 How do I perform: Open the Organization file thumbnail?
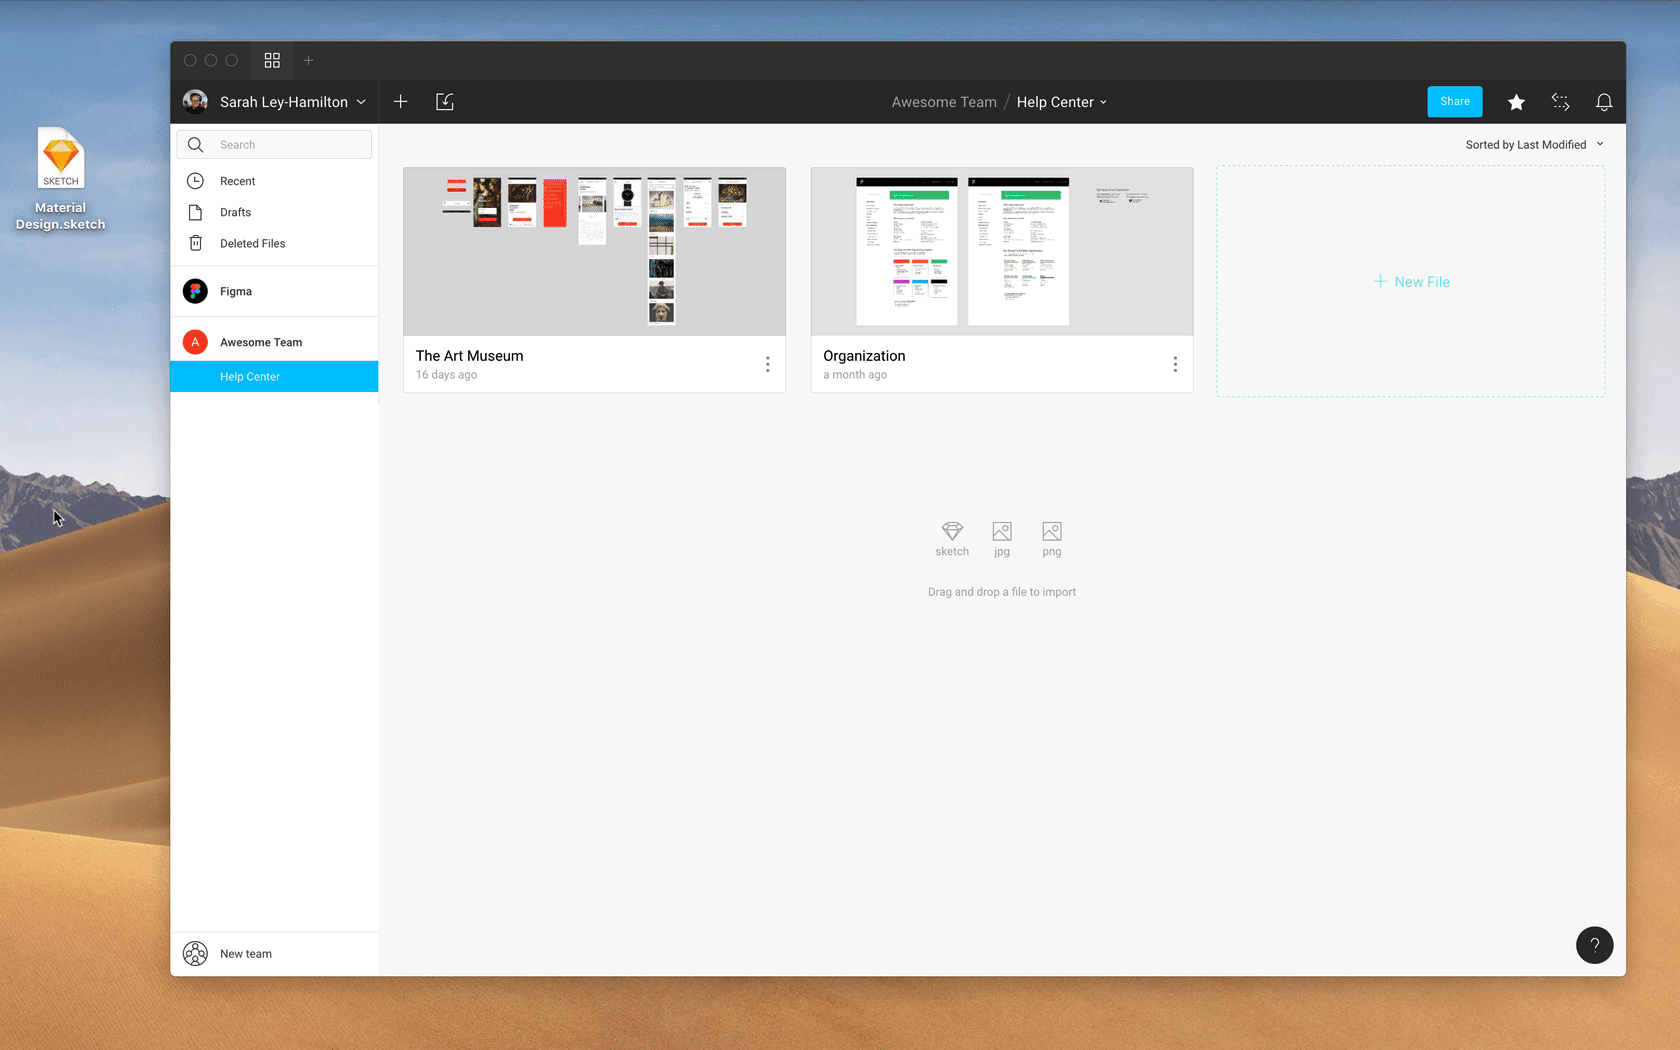tap(1002, 251)
